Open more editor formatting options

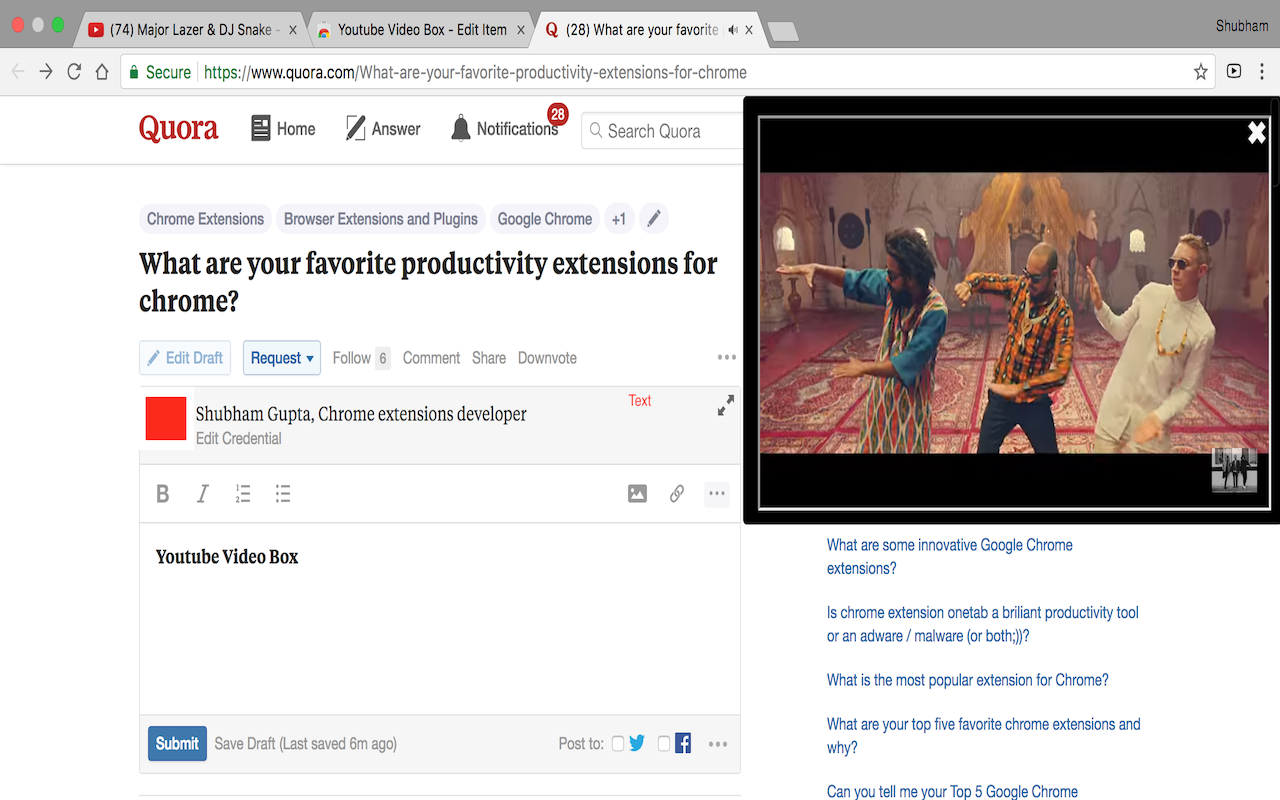[717, 494]
